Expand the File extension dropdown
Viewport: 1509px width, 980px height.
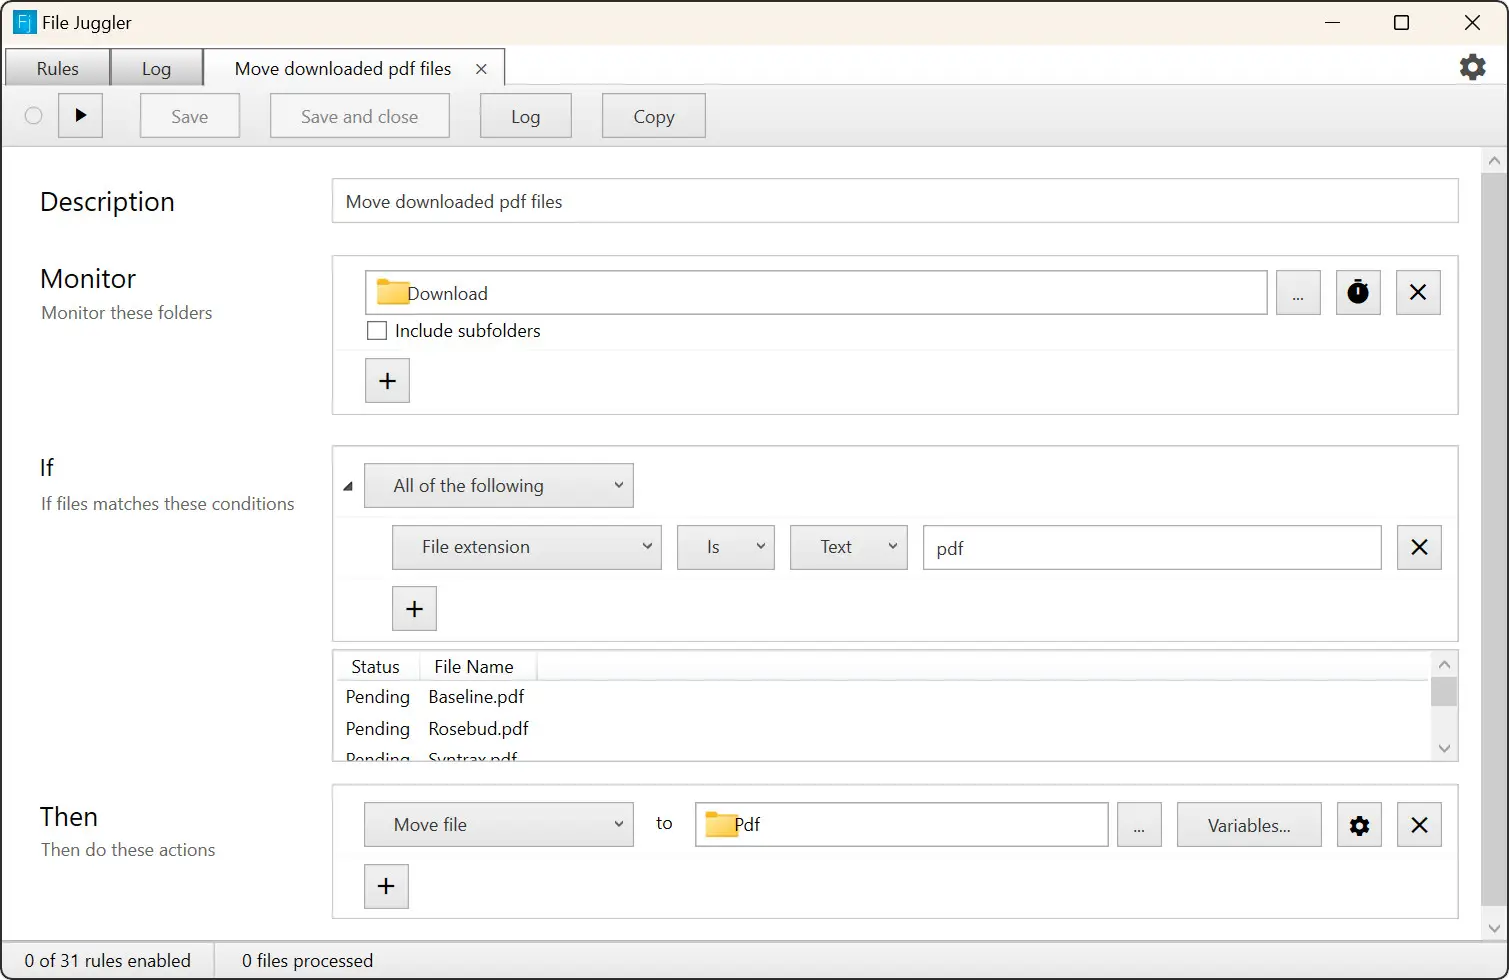coord(527,548)
